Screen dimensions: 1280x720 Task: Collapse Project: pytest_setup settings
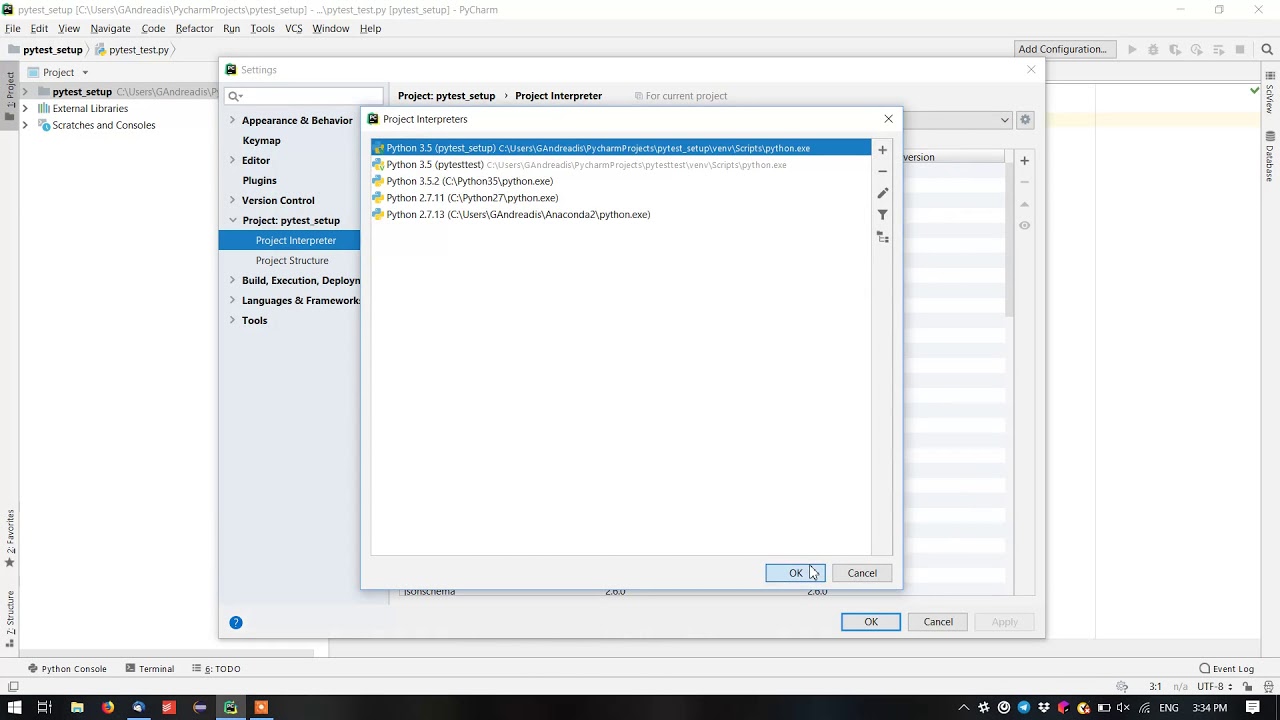tap(232, 220)
